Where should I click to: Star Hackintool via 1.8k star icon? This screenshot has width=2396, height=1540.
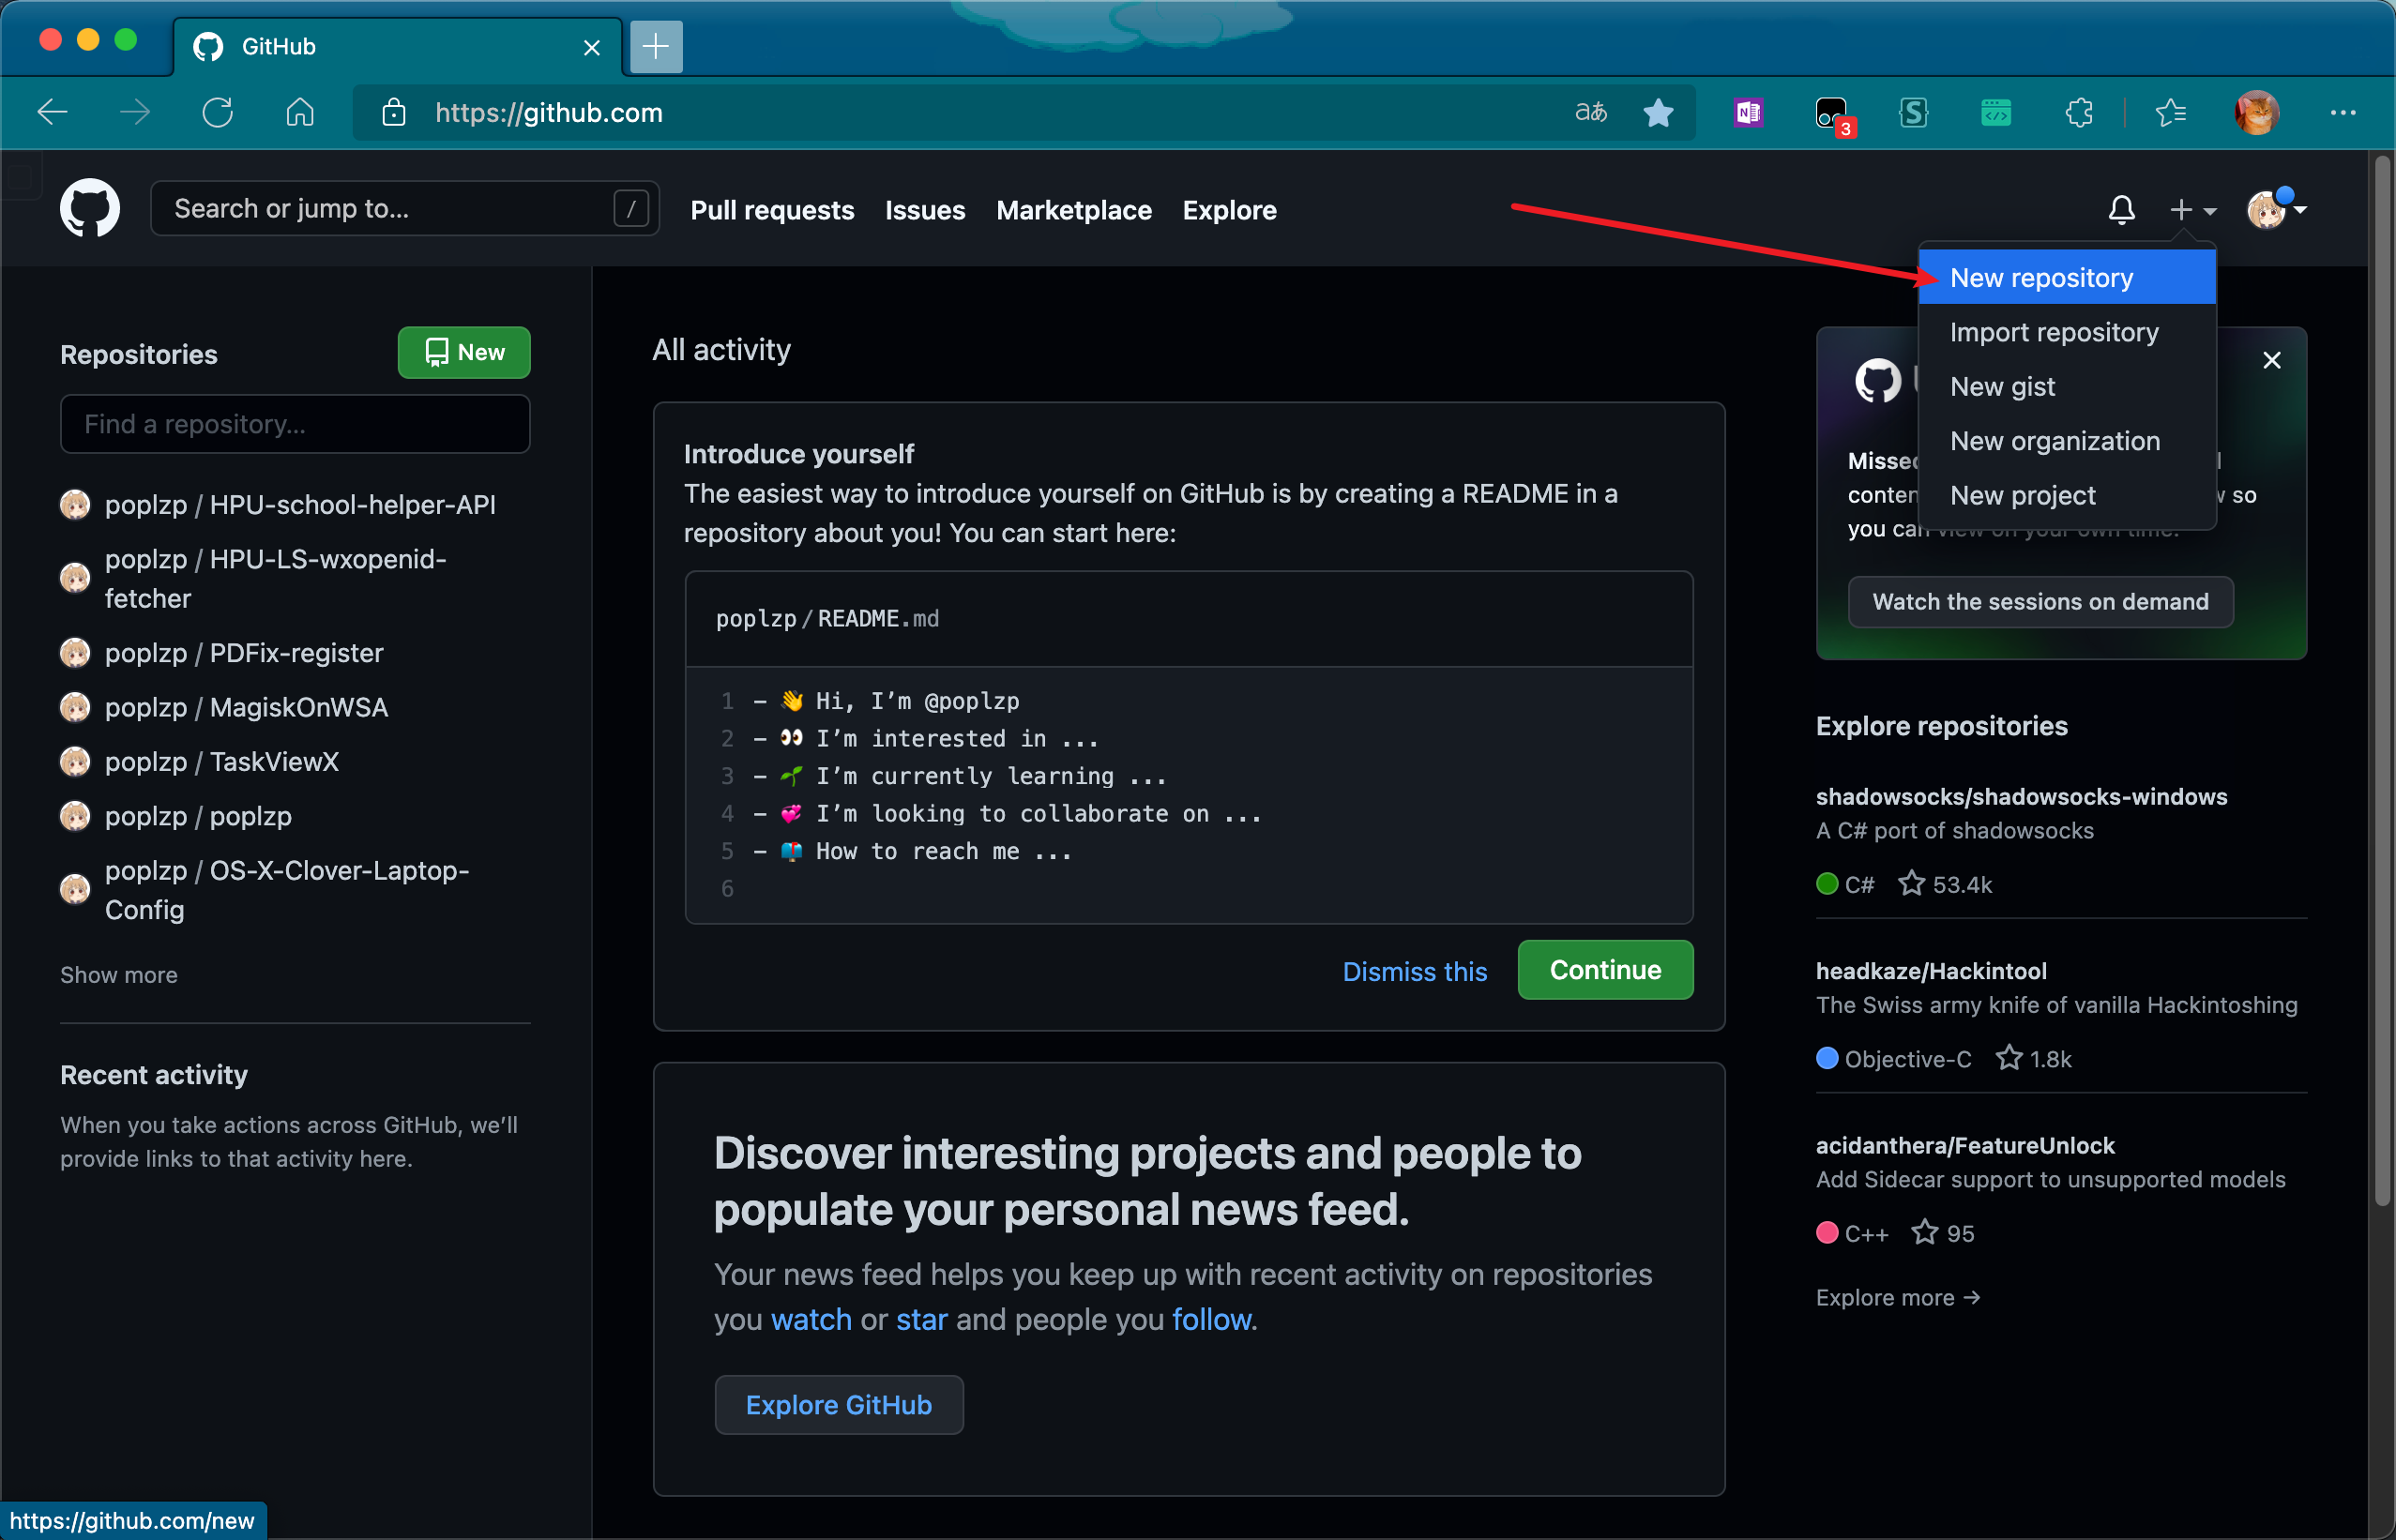2008,1058
